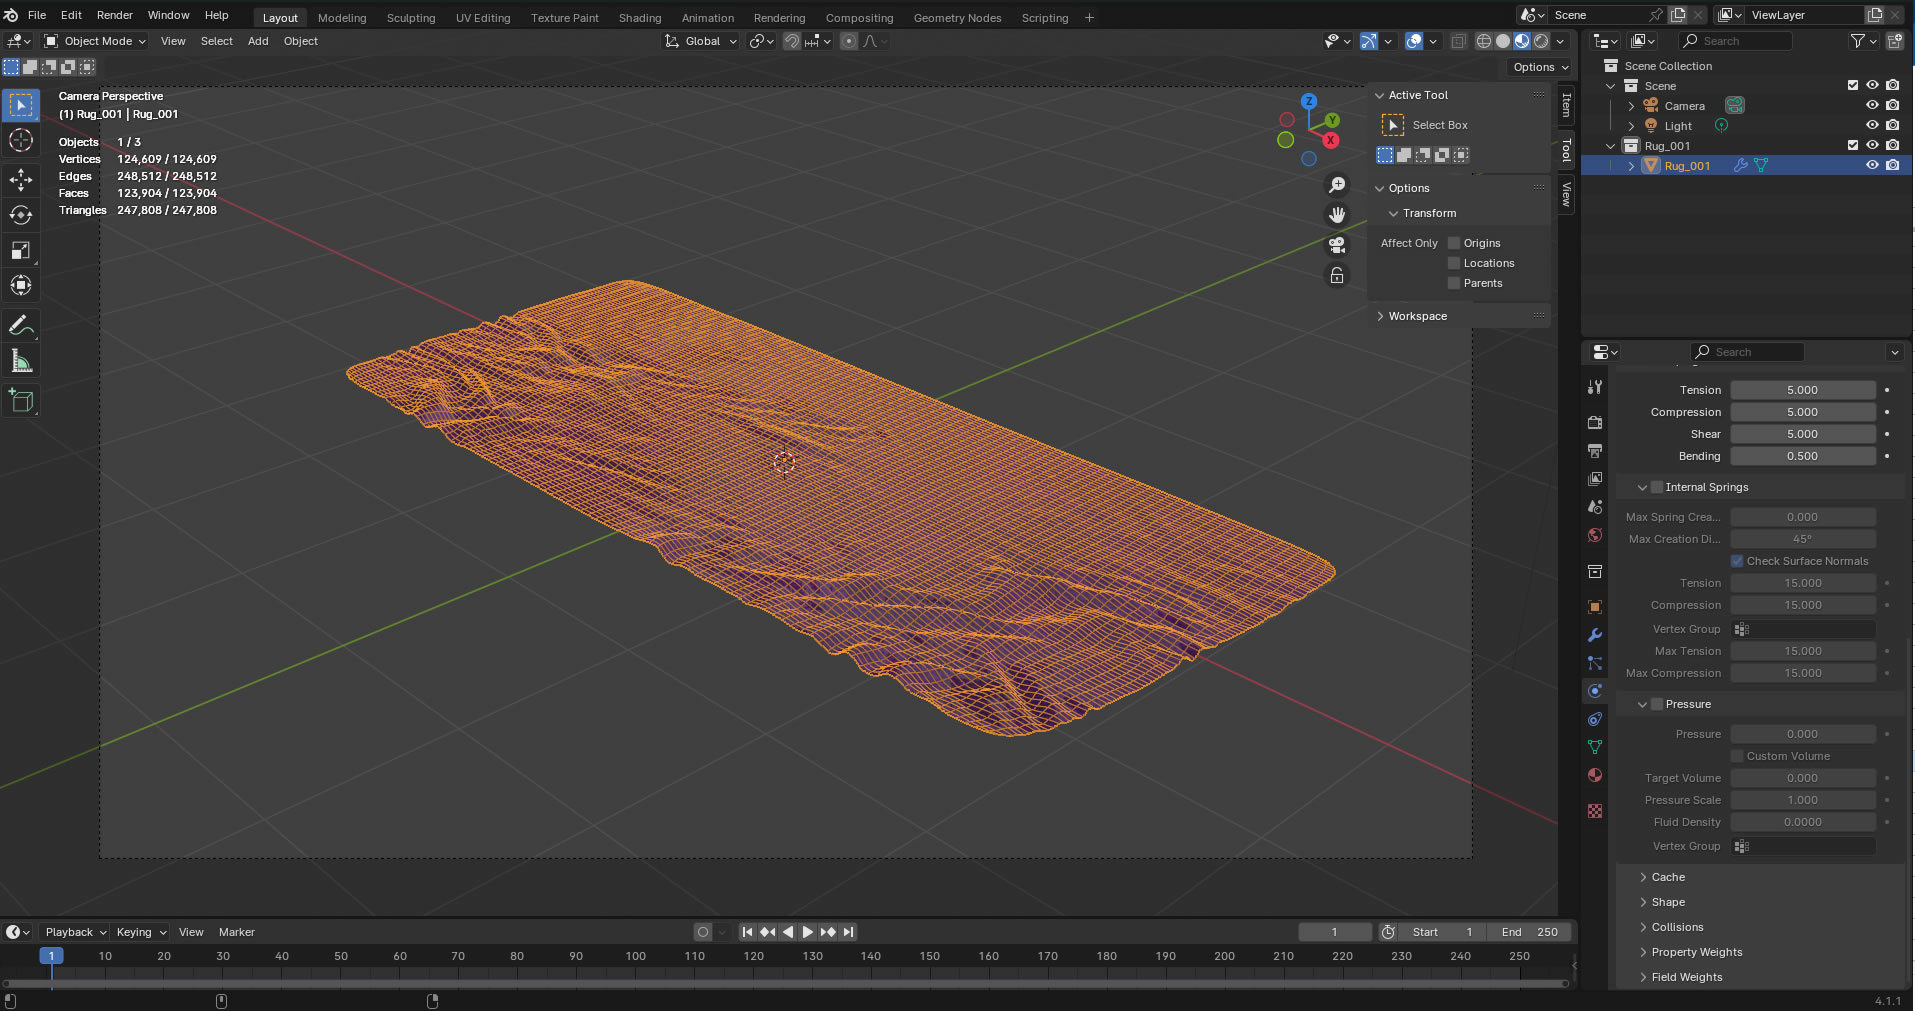Activate the Rotate tool
Viewport: 1915px width, 1011px height.
(x=21, y=215)
